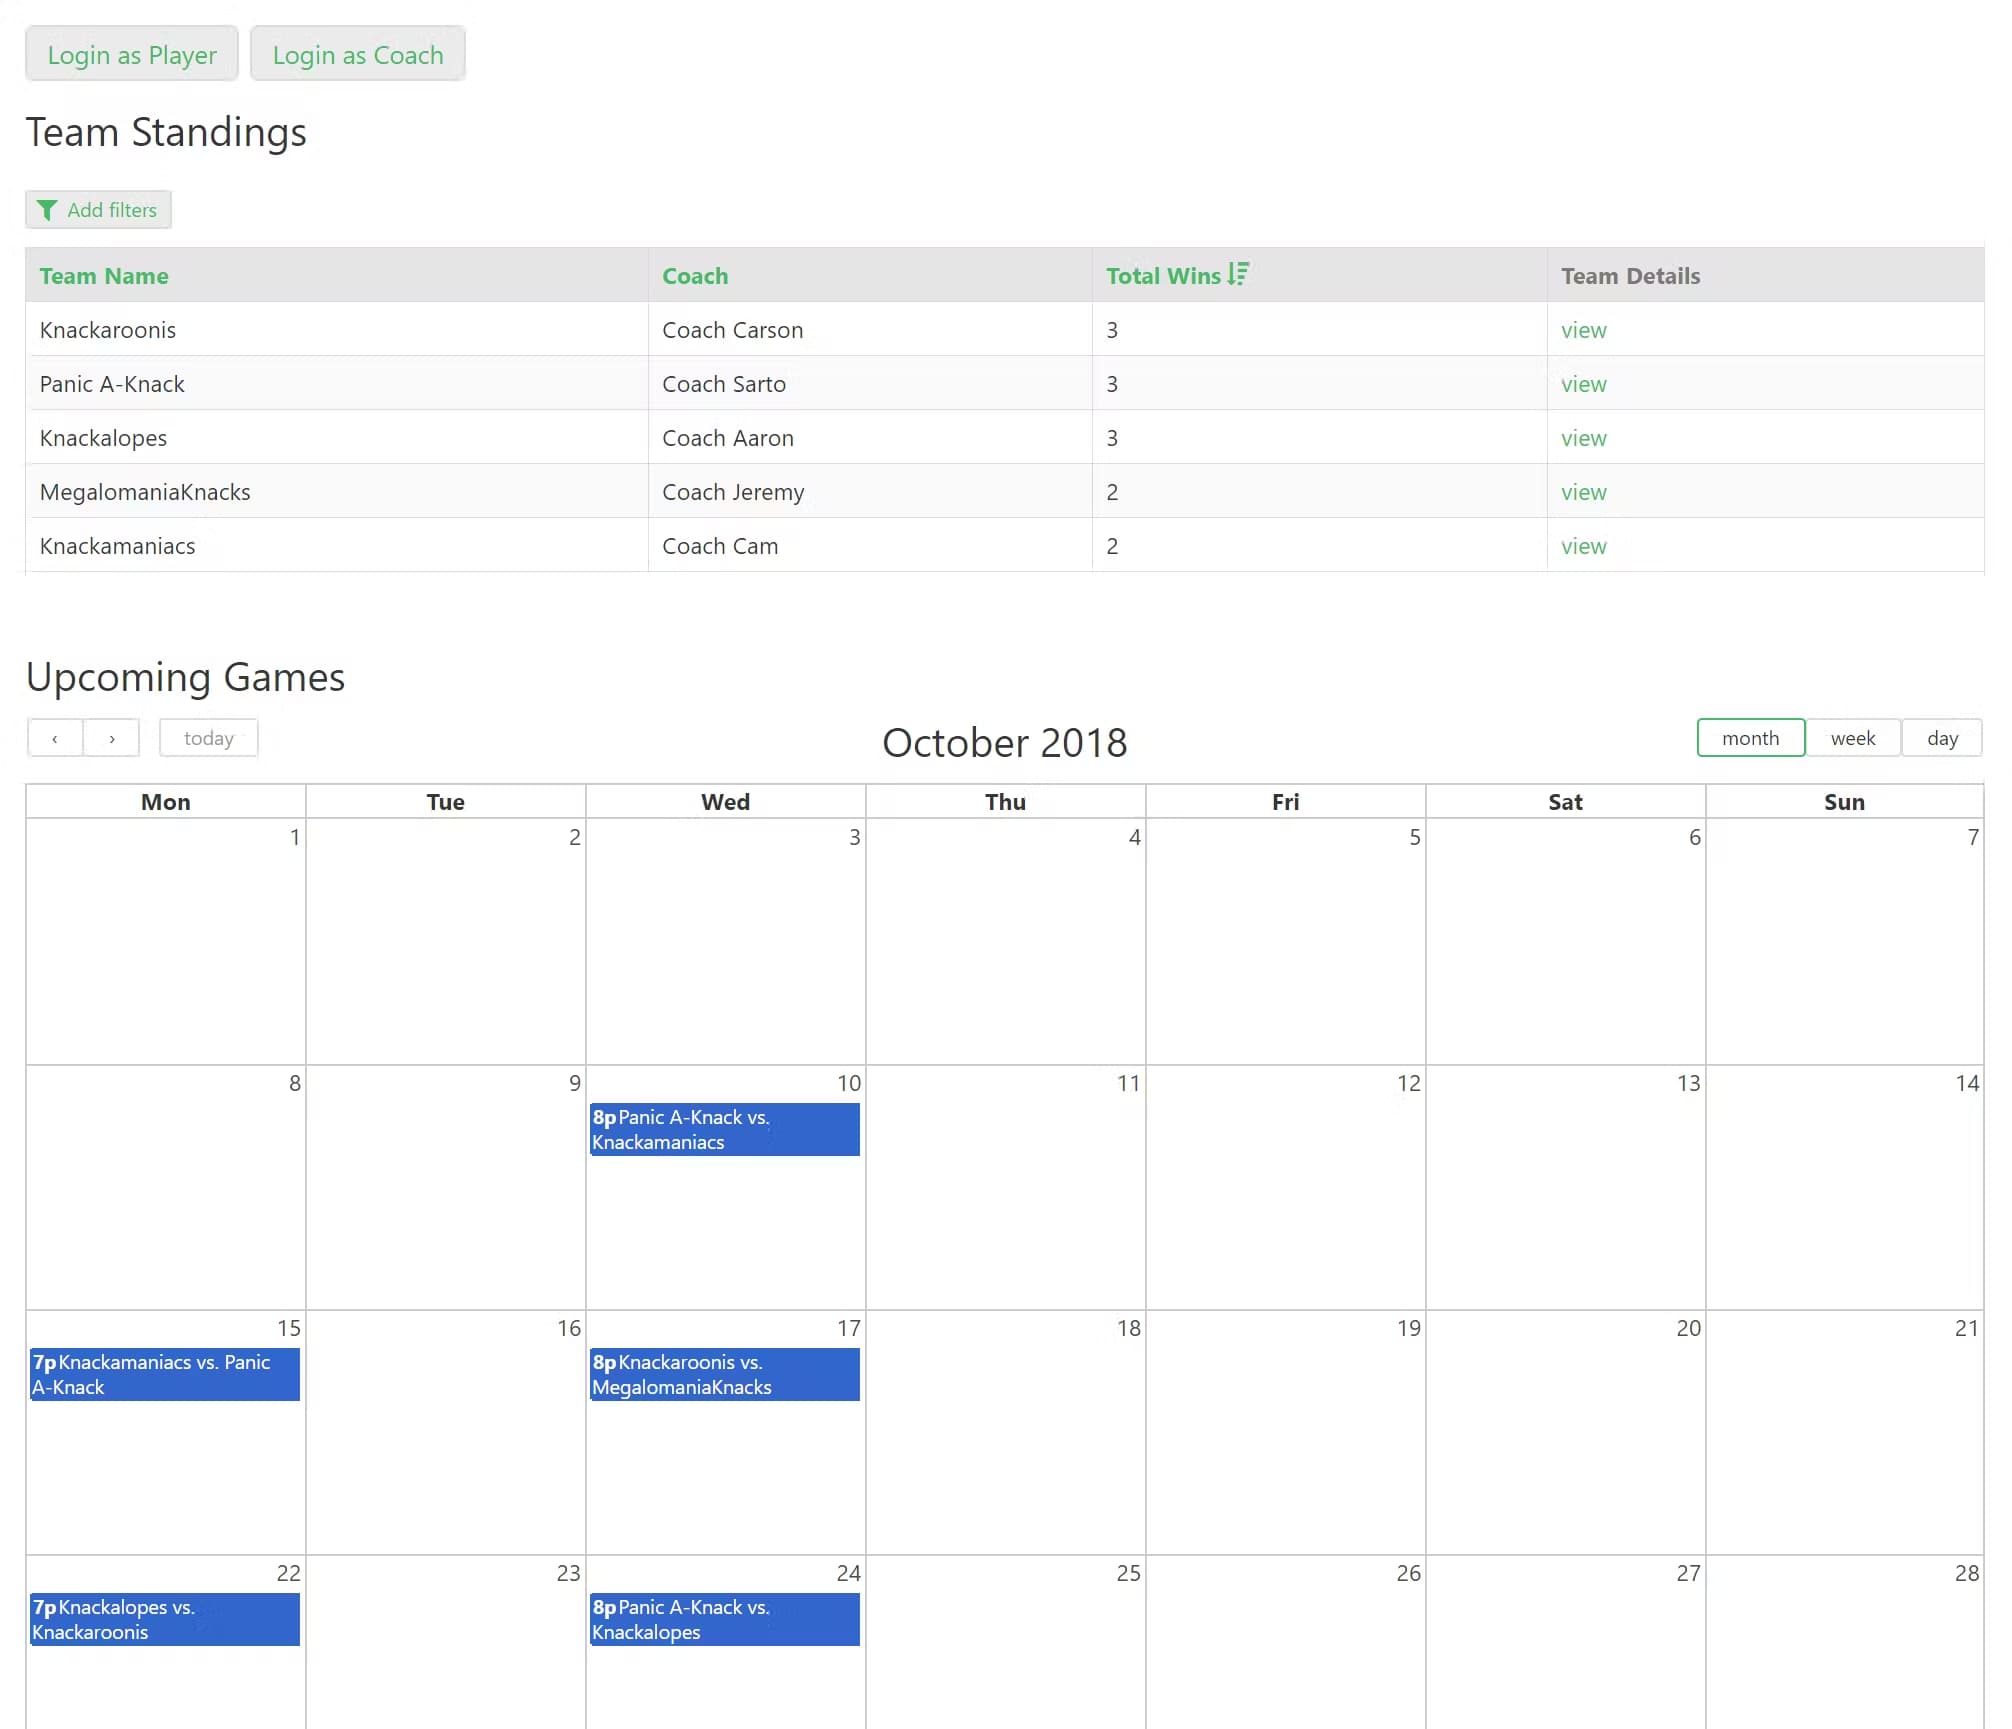View Knackaroonis team details
This screenshot has height=1729, width=2012.
[x=1583, y=330]
